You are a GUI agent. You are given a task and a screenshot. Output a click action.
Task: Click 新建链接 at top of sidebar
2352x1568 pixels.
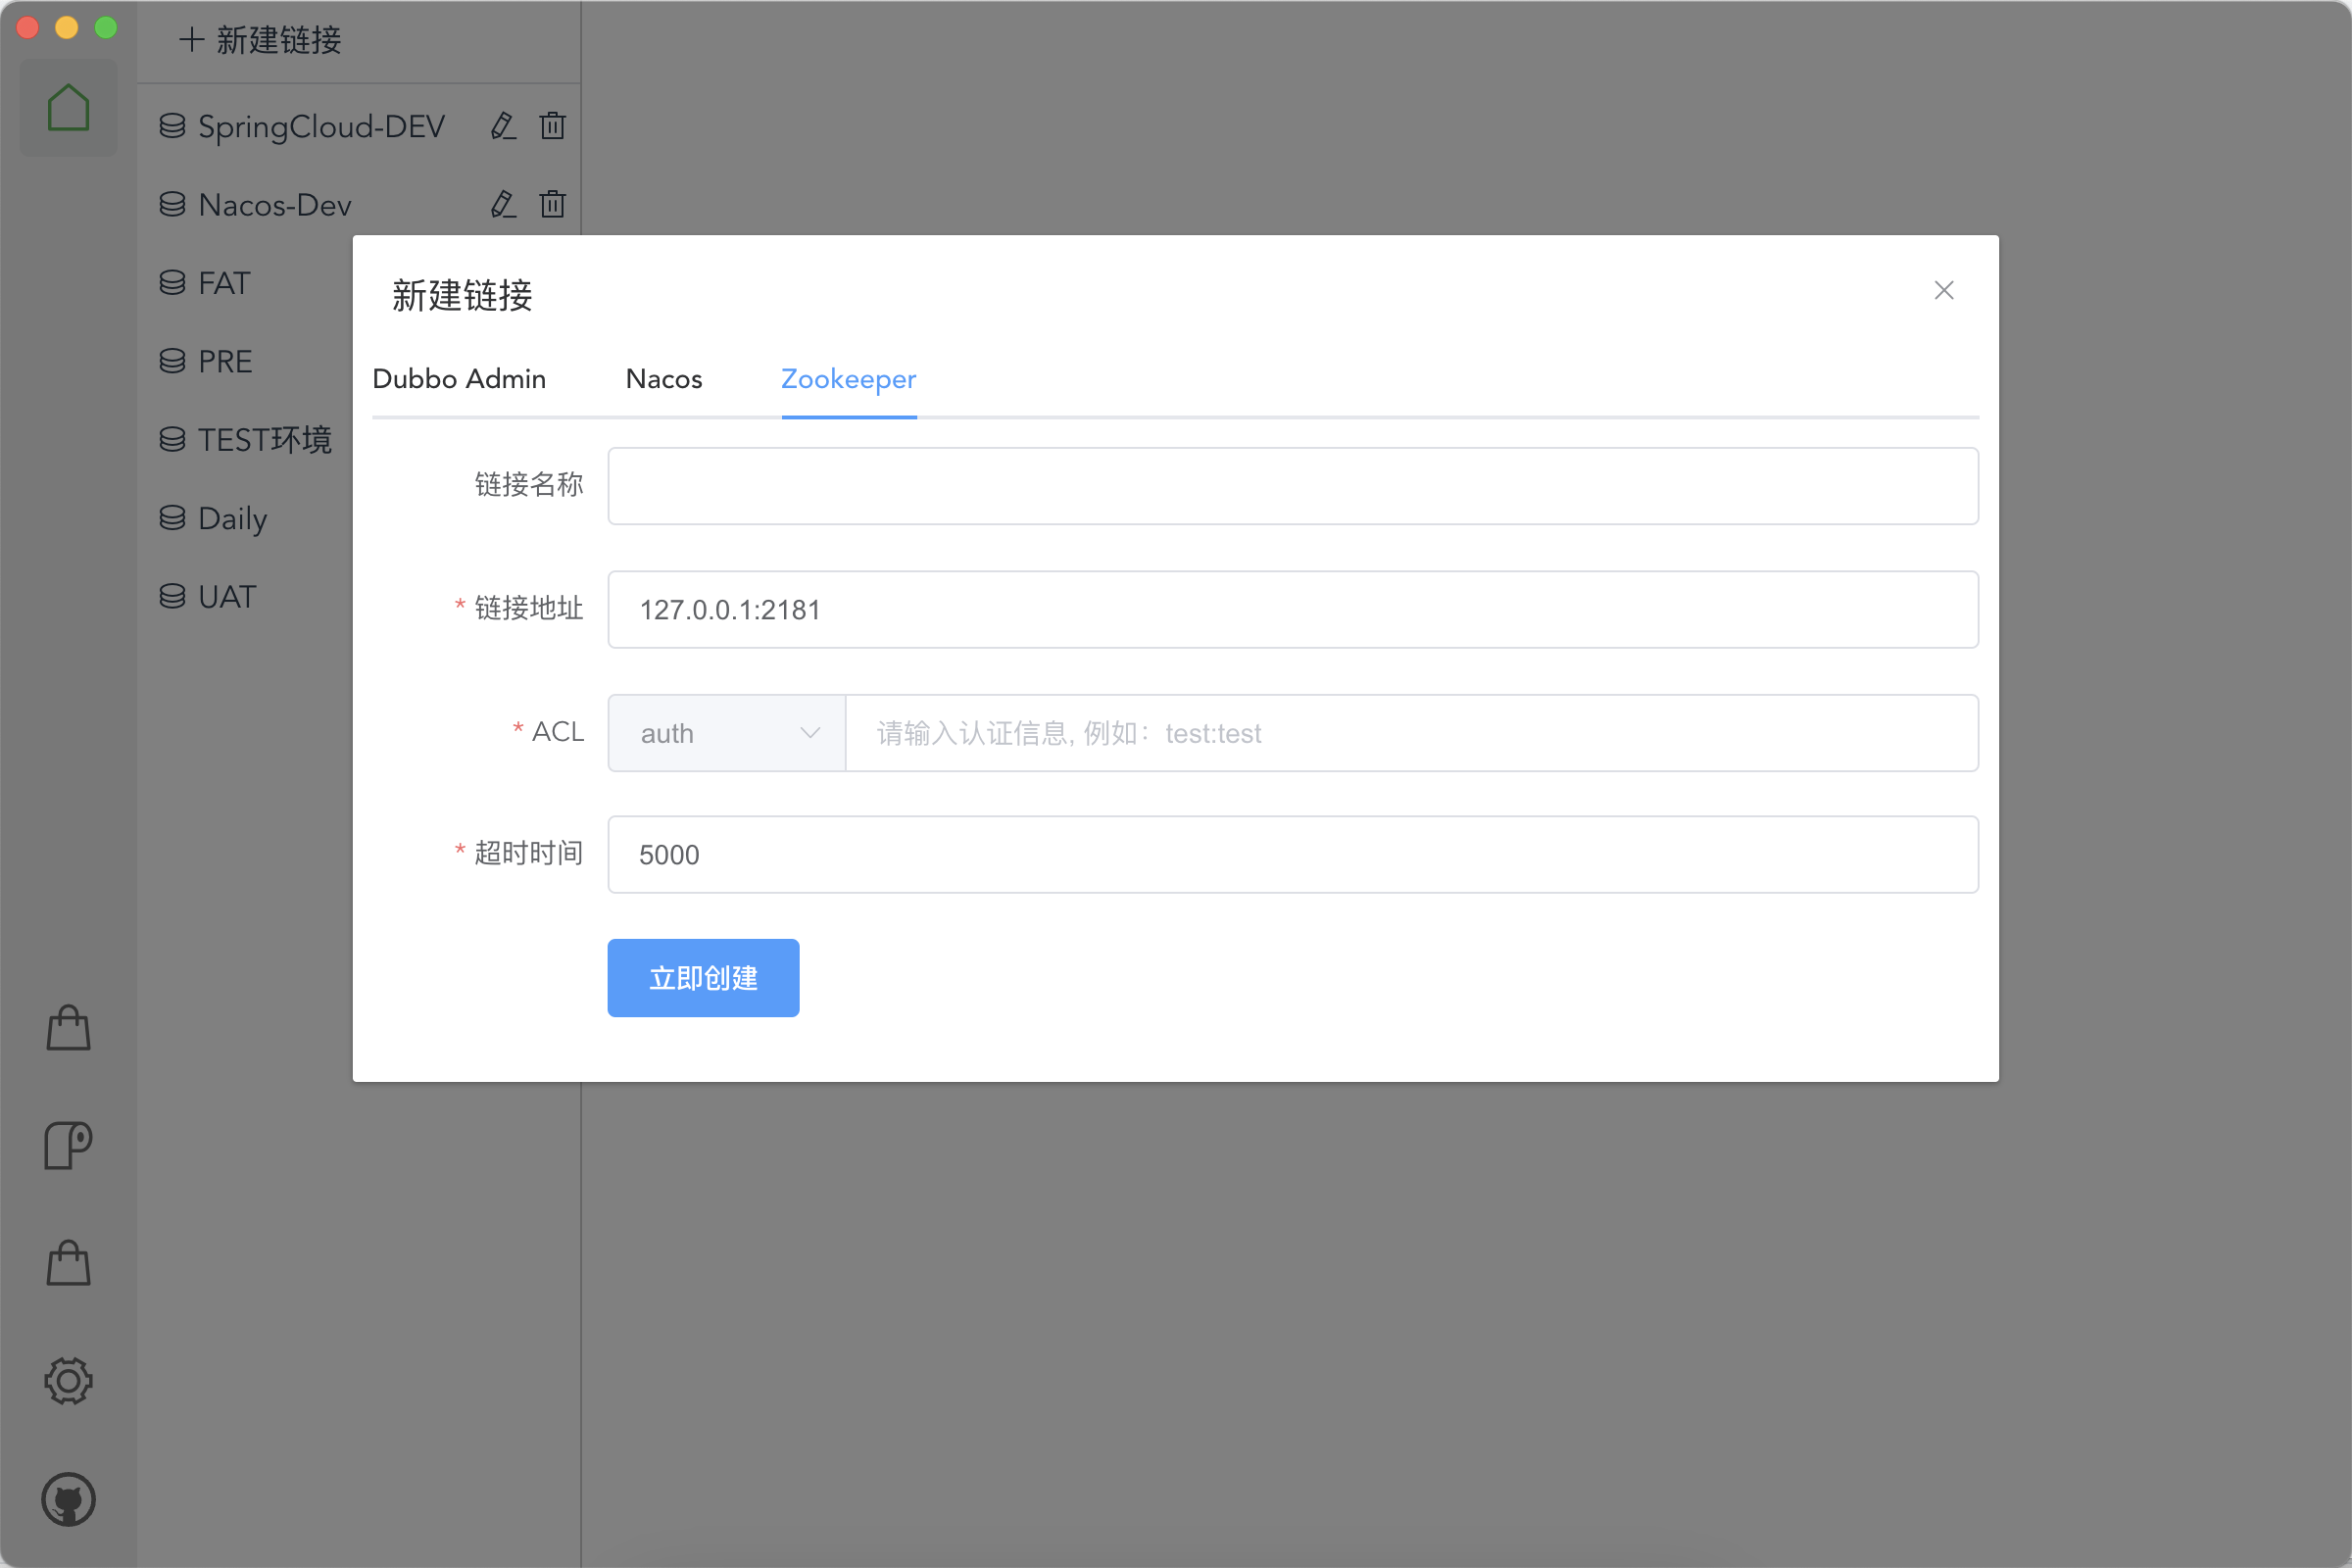[x=261, y=40]
